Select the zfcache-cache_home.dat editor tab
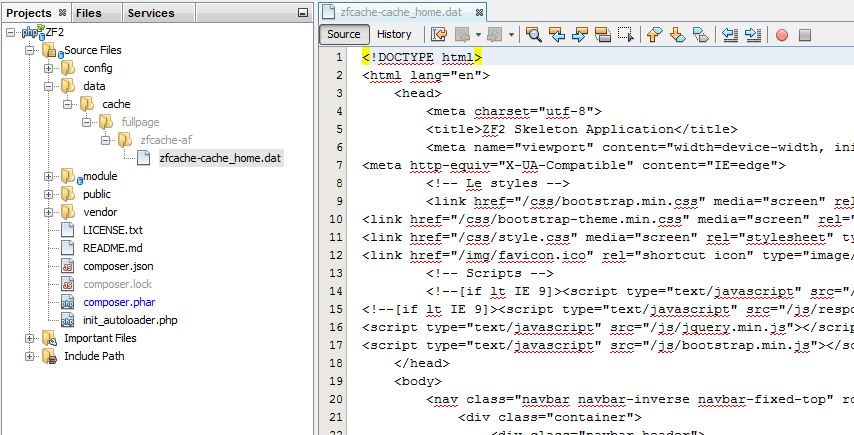 click(x=401, y=12)
